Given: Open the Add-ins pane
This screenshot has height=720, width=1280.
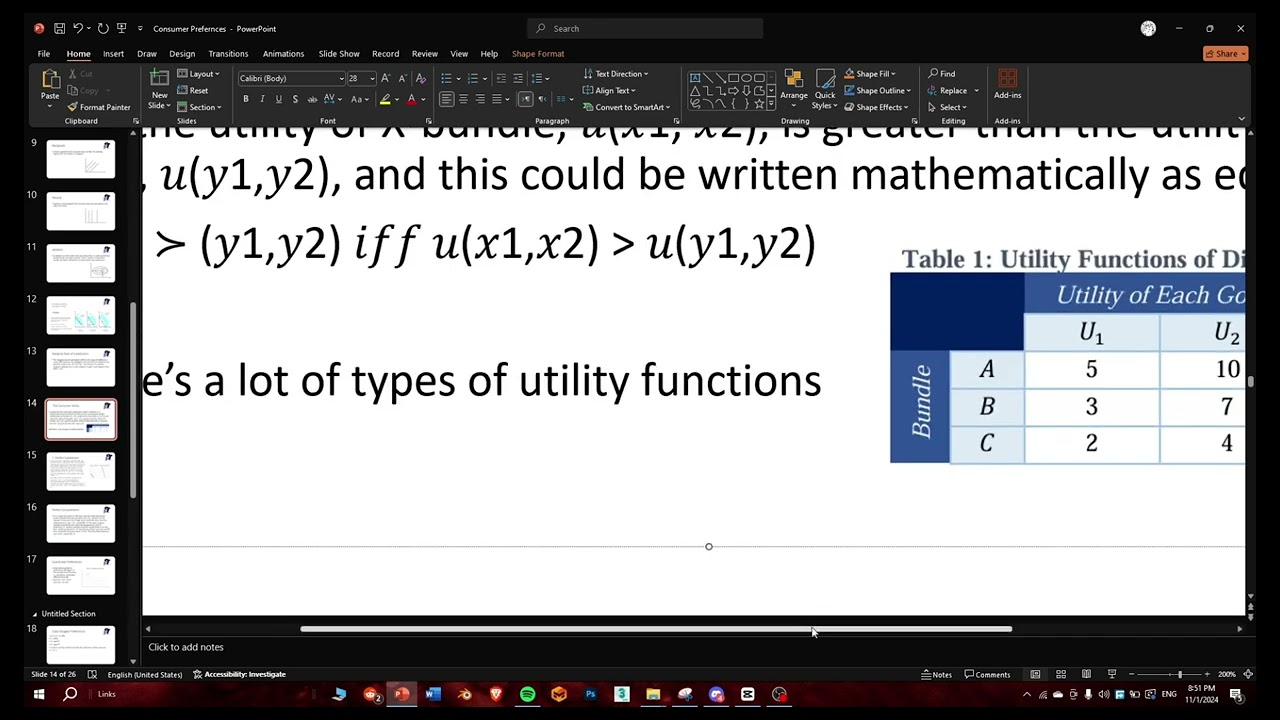Looking at the screenshot, I should pos(1007,85).
